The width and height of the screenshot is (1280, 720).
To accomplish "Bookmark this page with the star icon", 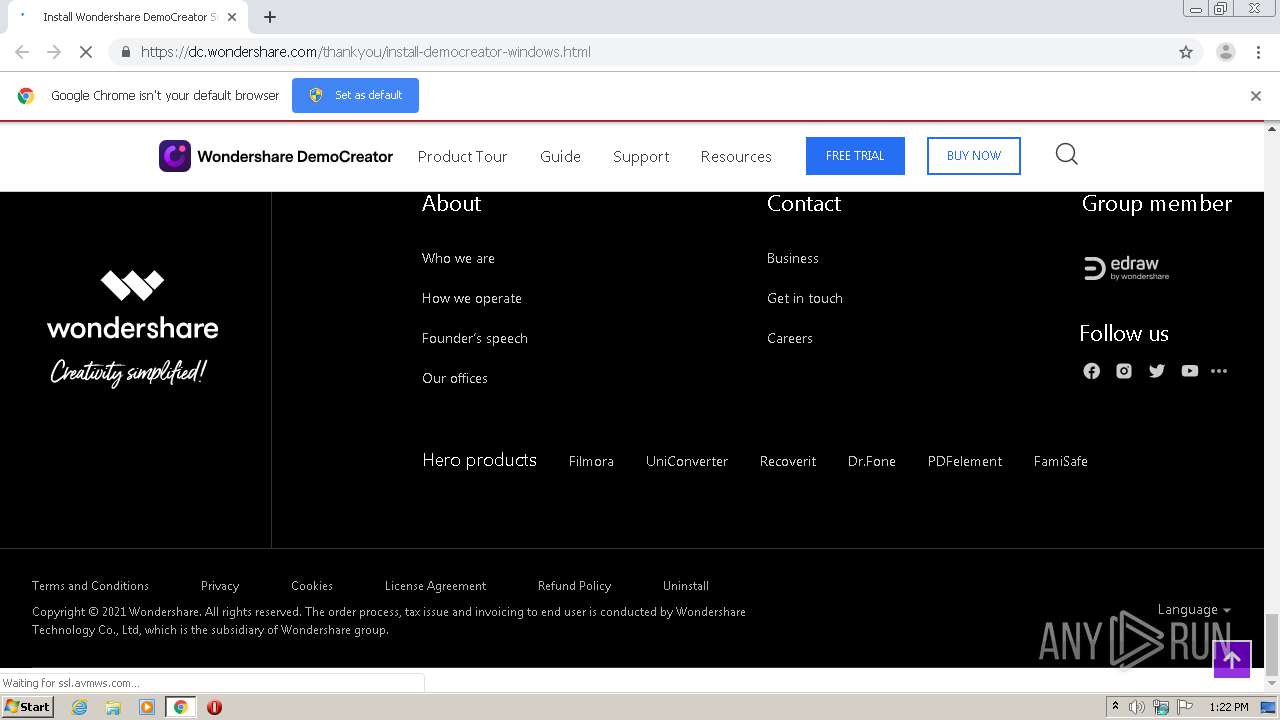I will pyautogui.click(x=1186, y=52).
